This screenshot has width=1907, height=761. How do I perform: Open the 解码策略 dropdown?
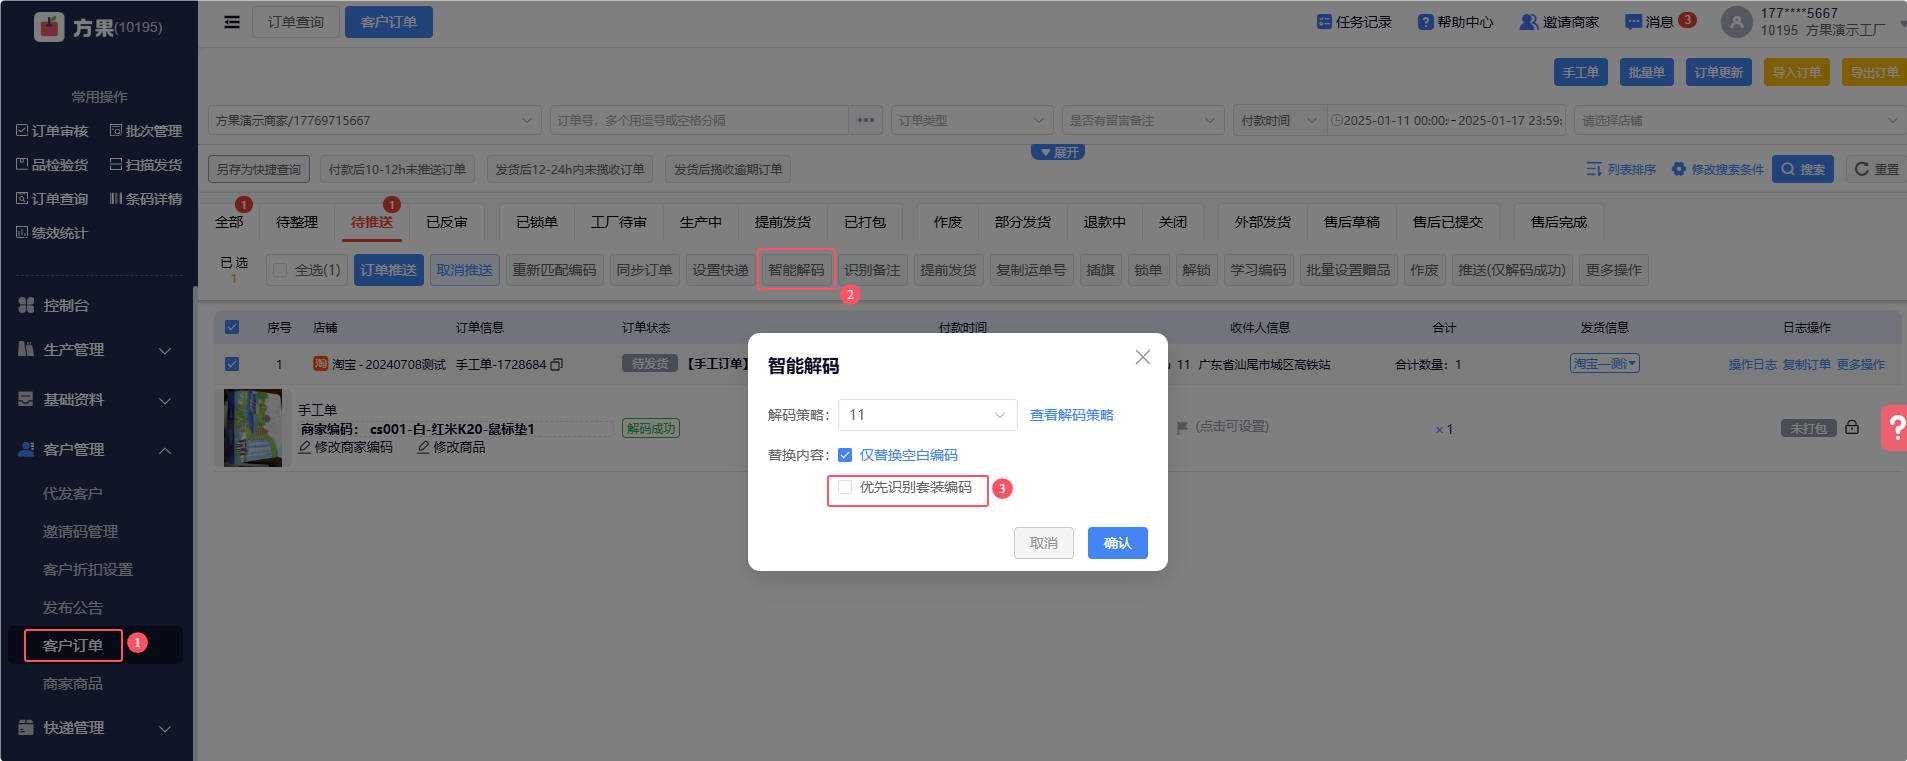pos(927,415)
